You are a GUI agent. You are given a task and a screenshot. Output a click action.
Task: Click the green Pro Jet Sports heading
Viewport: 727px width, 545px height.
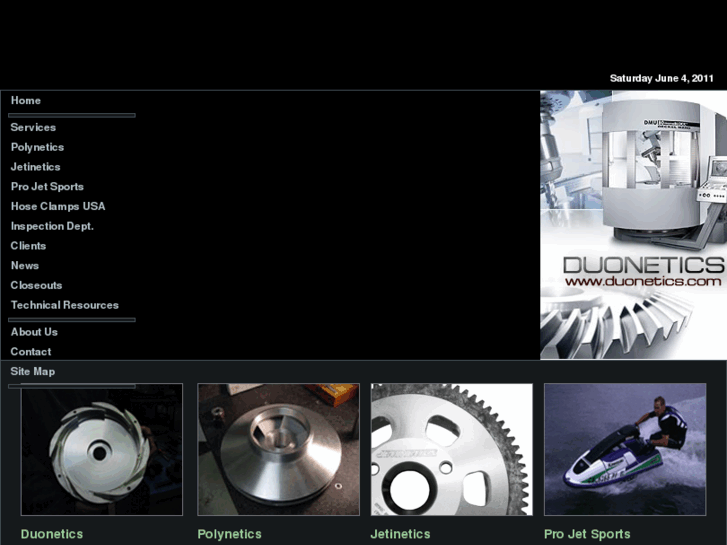(x=587, y=534)
